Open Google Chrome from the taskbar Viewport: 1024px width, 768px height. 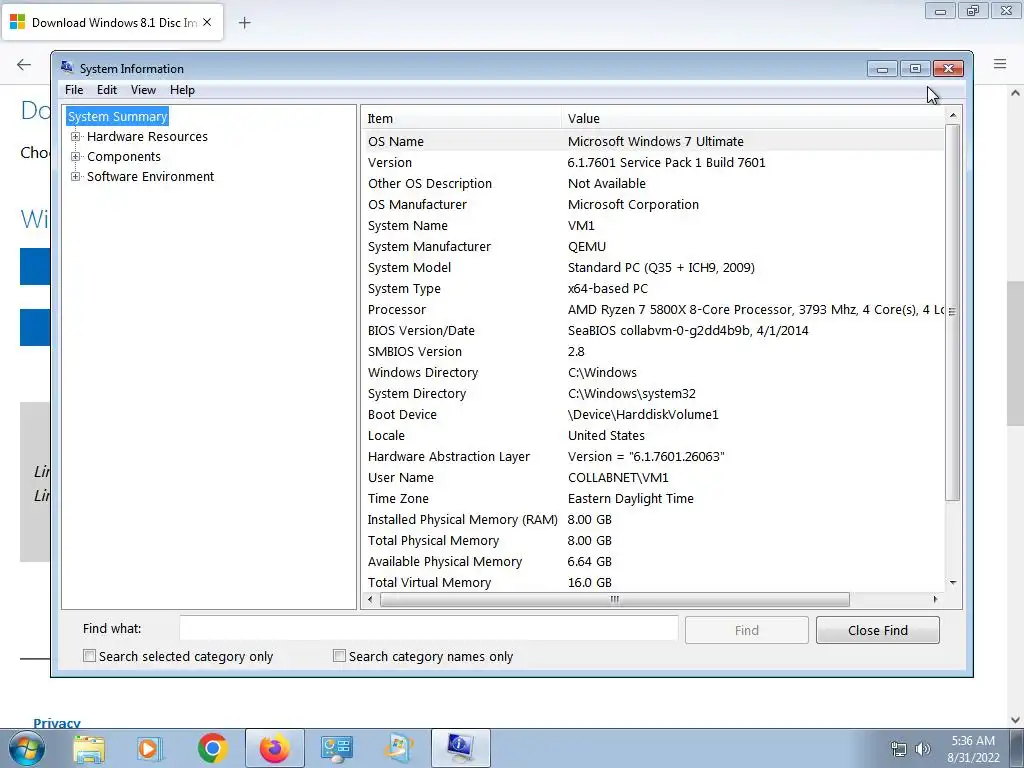(x=212, y=748)
